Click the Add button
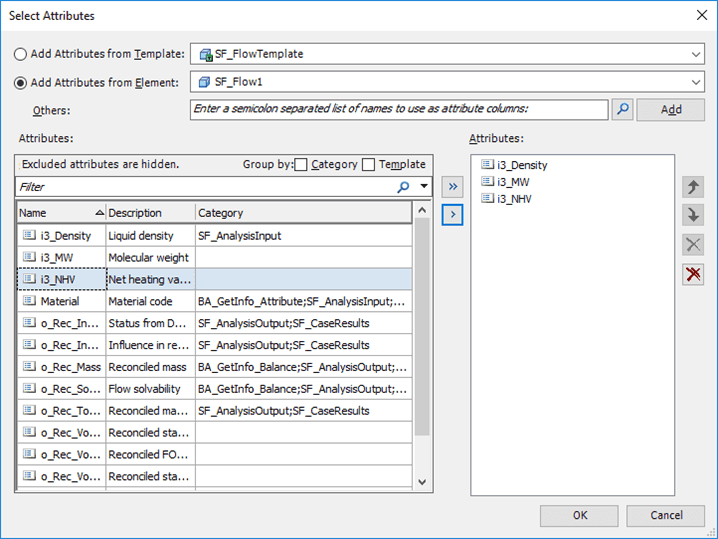Viewport: 718px width, 539px height. 670,109
